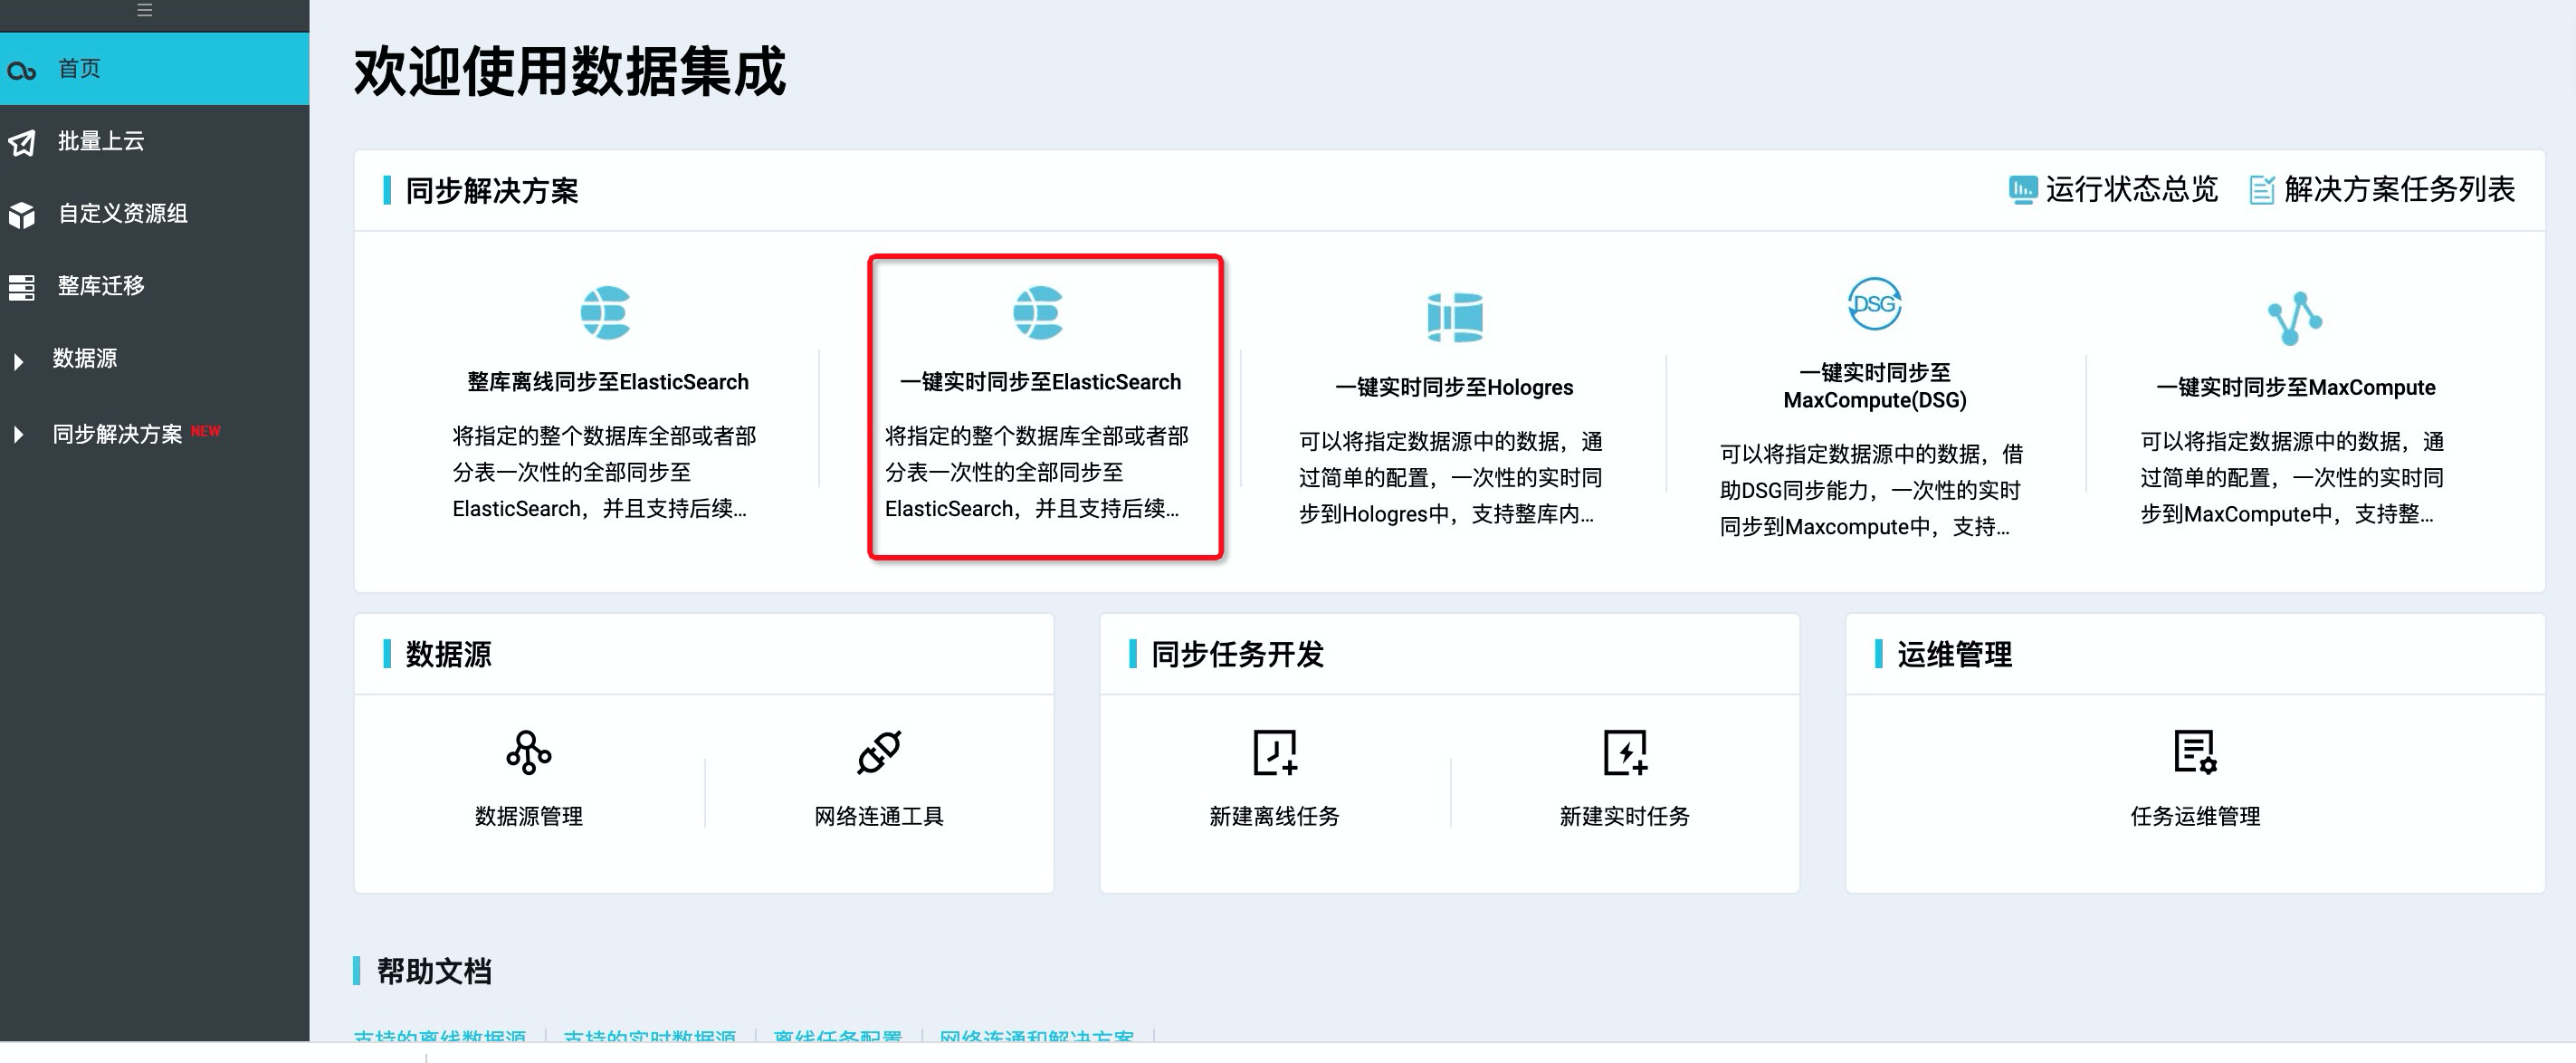Screen dimensions: 2576x1063
Task: Open the 任务运维管理 label
Action: (x=2195, y=816)
